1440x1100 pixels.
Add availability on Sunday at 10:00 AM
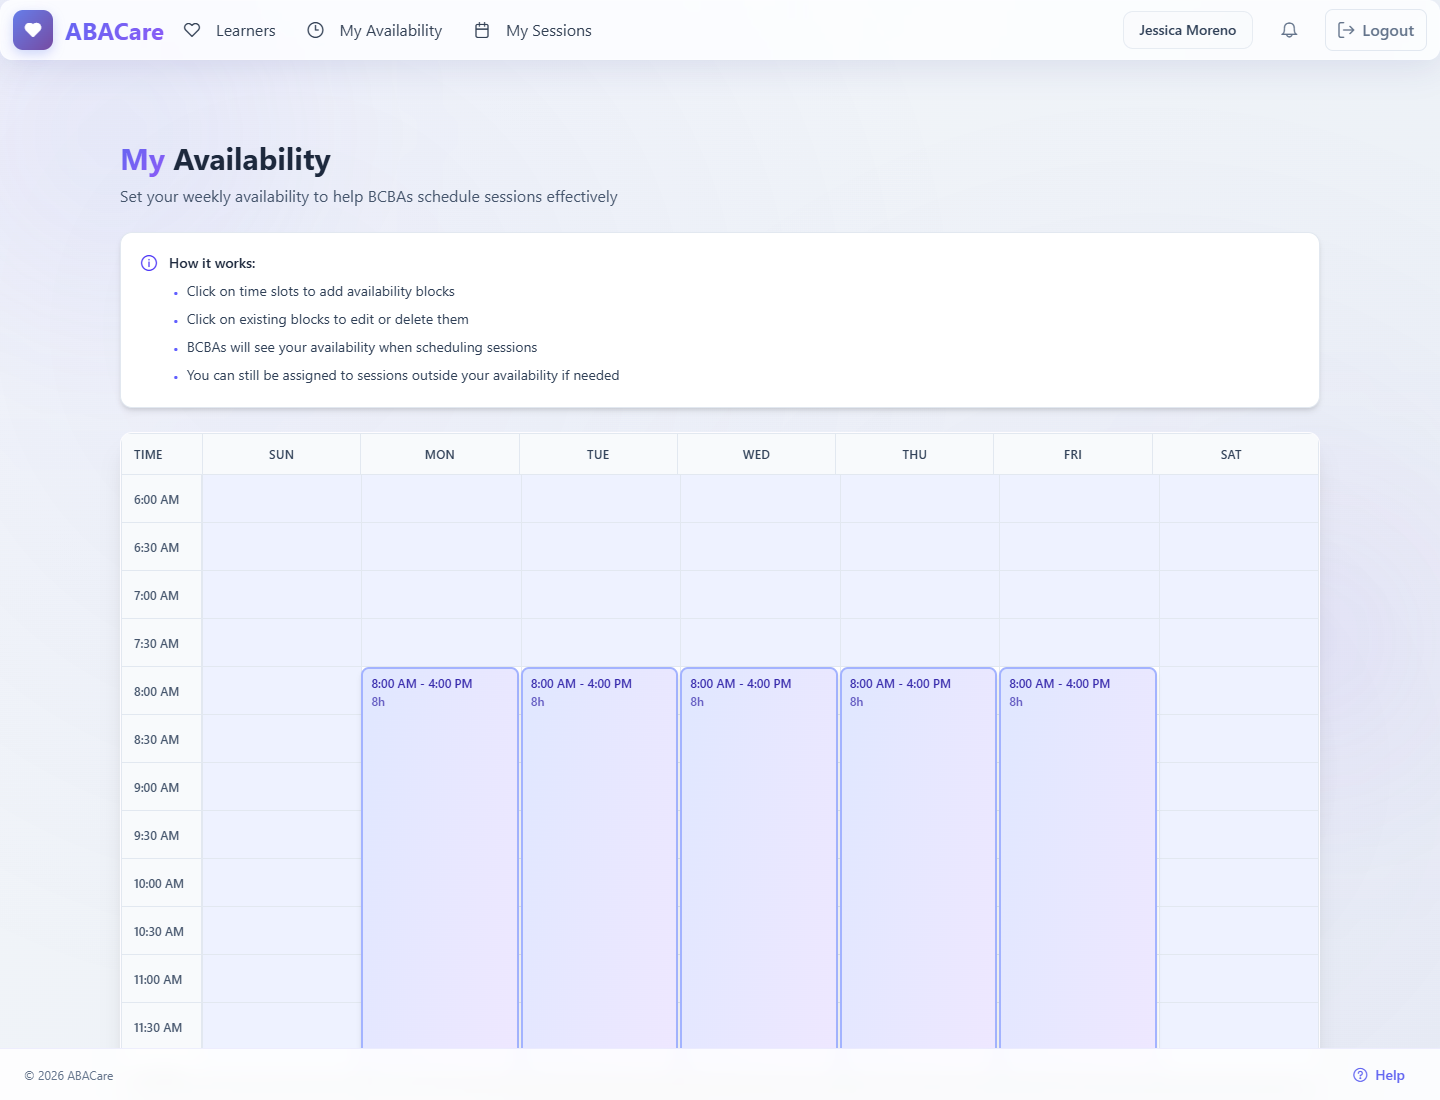click(x=282, y=883)
